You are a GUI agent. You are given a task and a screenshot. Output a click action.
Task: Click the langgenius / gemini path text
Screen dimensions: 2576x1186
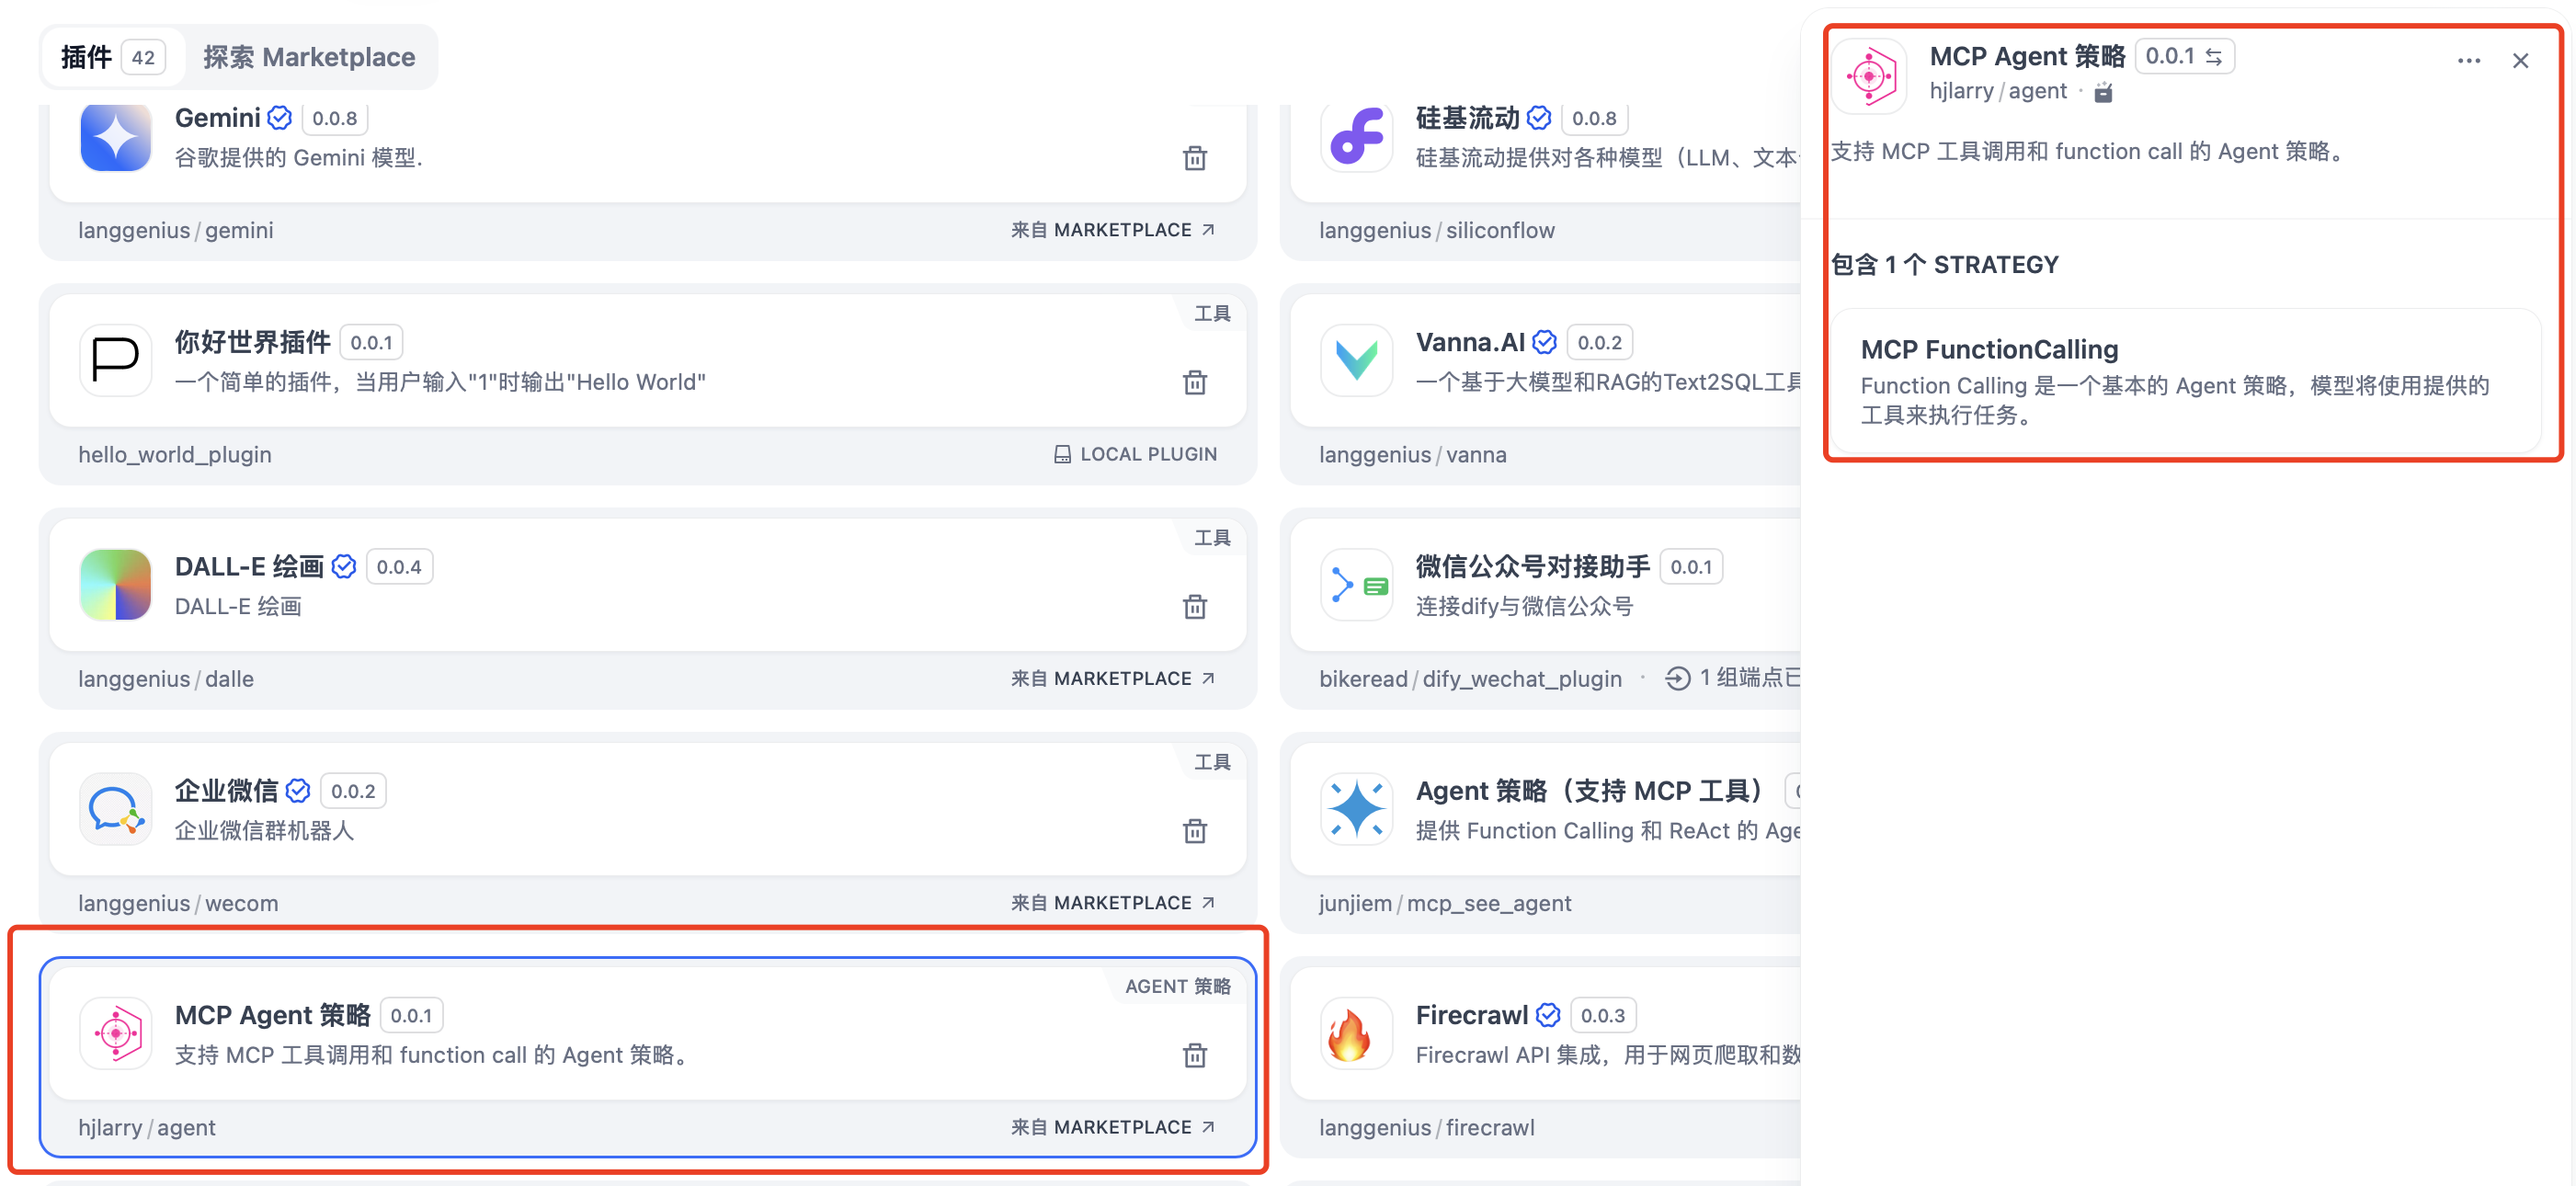click(176, 230)
